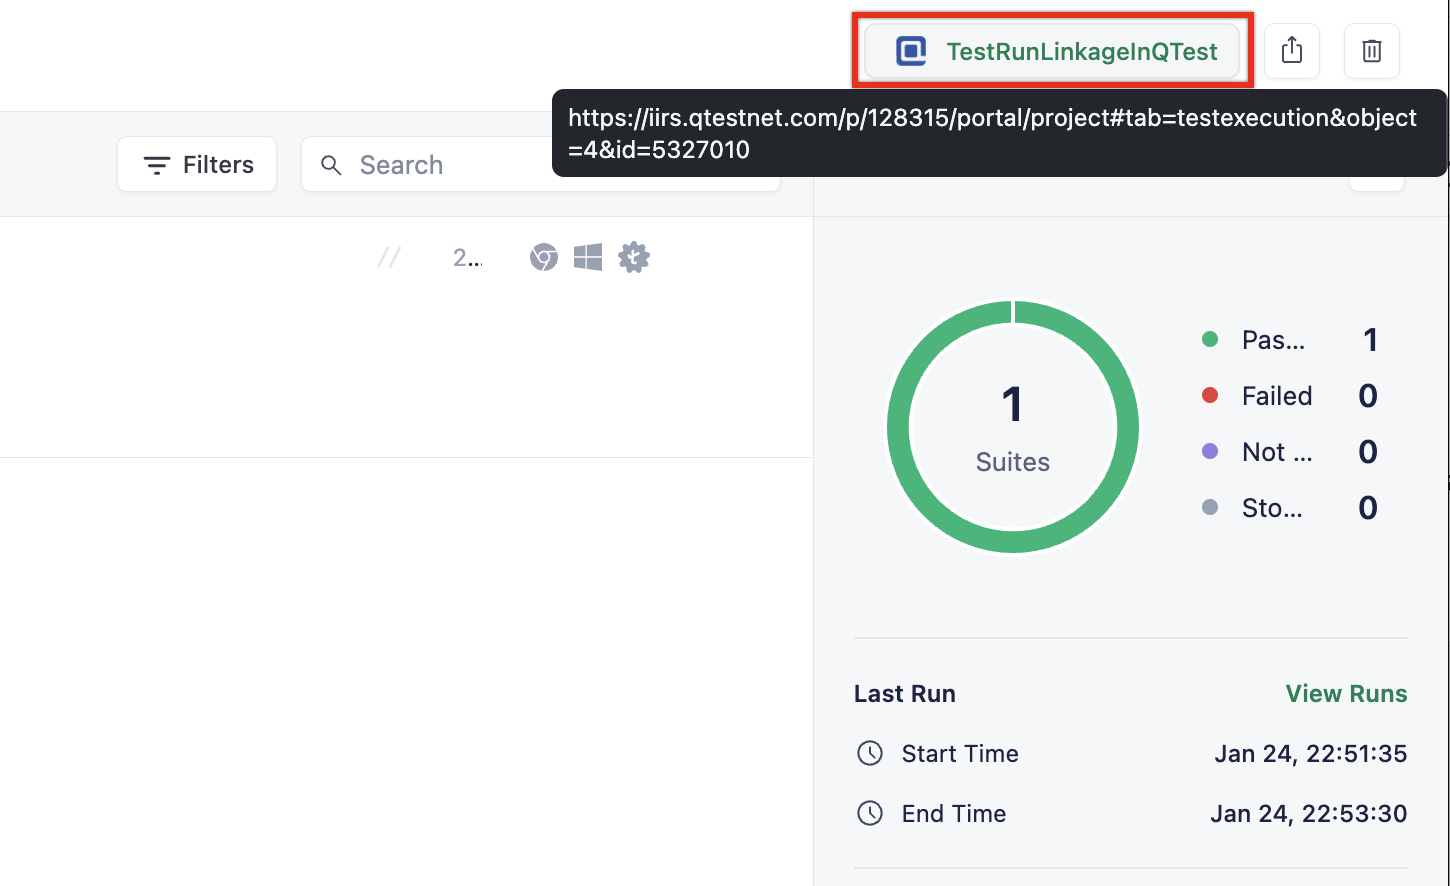Click the clock icon beside Start Time
This screenshot has width=1450, height=886.
870,753
